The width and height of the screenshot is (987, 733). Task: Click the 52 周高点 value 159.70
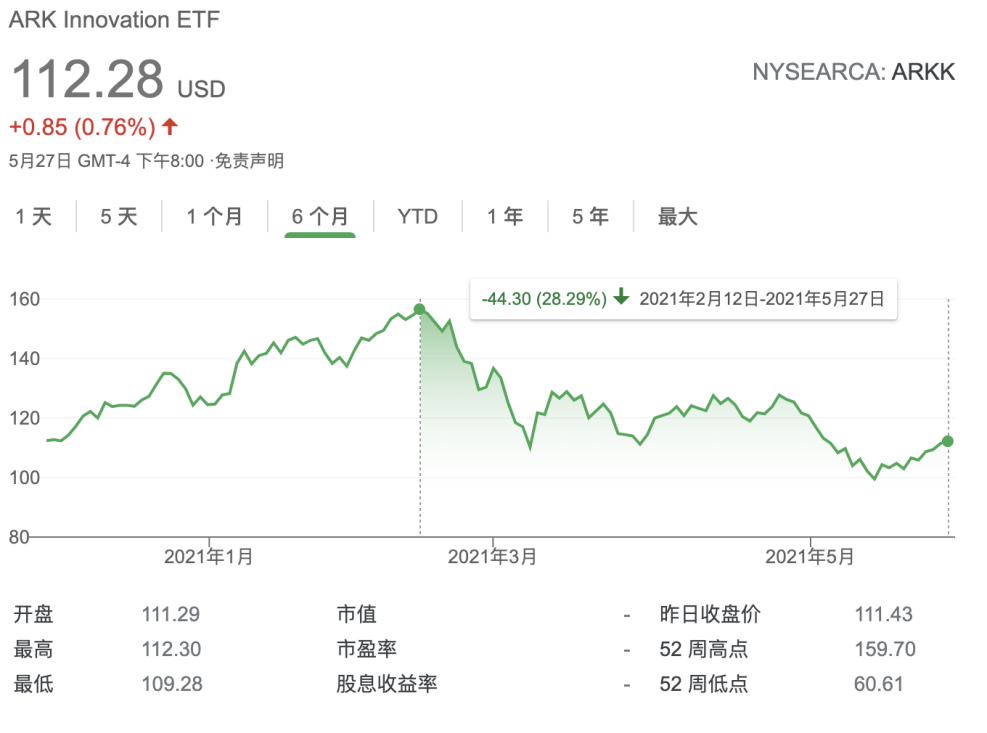pos(885,650)
